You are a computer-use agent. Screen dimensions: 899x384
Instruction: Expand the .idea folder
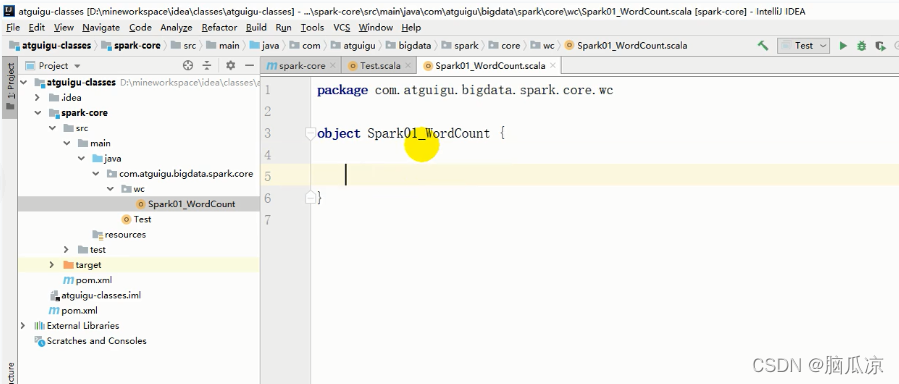[38, 97]
